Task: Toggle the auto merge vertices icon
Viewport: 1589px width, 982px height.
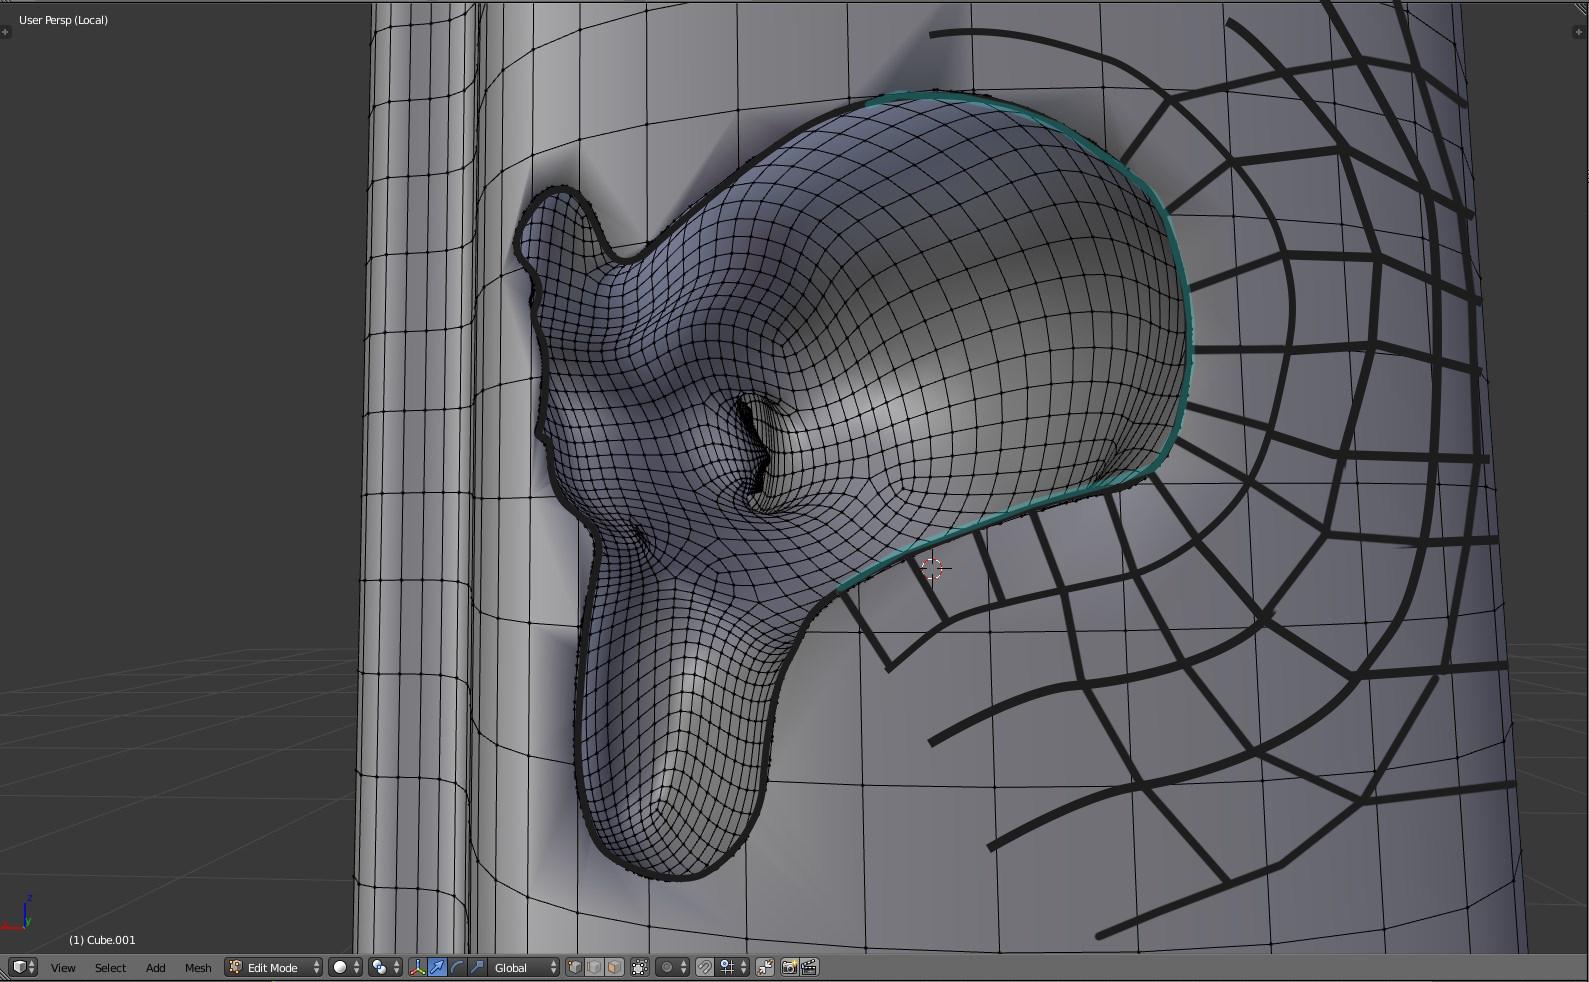Action: click(x=765, y=967)
